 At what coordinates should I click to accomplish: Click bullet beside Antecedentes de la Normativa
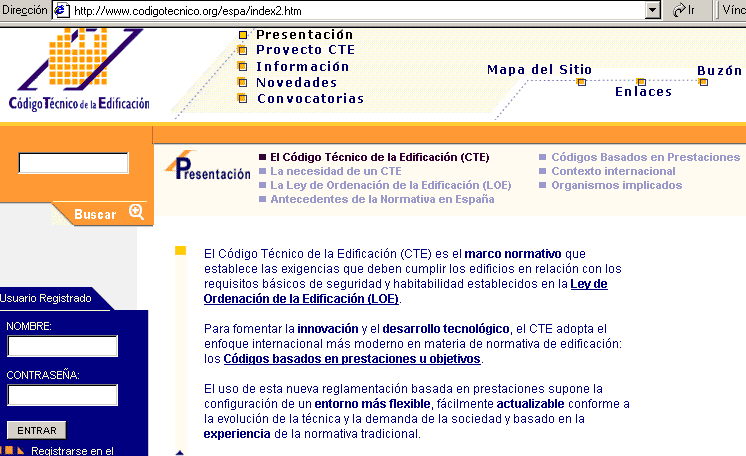point(263,199)
